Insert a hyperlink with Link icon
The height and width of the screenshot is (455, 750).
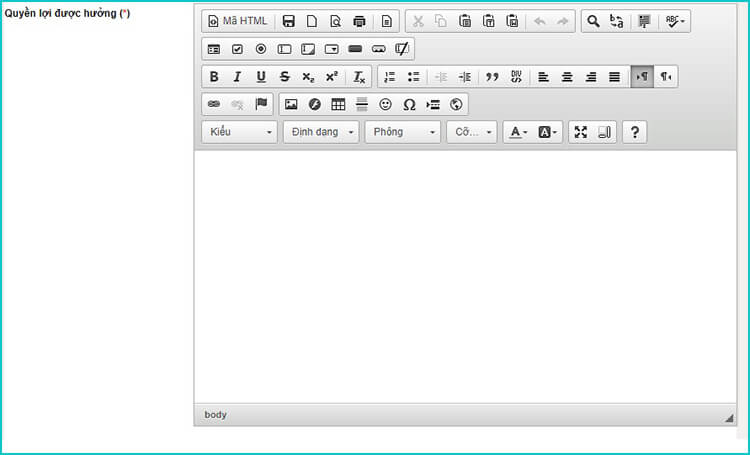214,104
